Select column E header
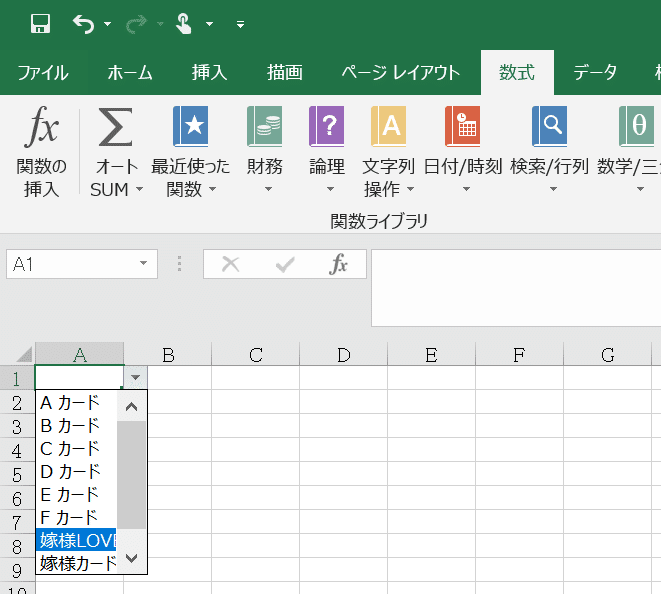This screenshot has height=594, width=661. tap(431, 355)
